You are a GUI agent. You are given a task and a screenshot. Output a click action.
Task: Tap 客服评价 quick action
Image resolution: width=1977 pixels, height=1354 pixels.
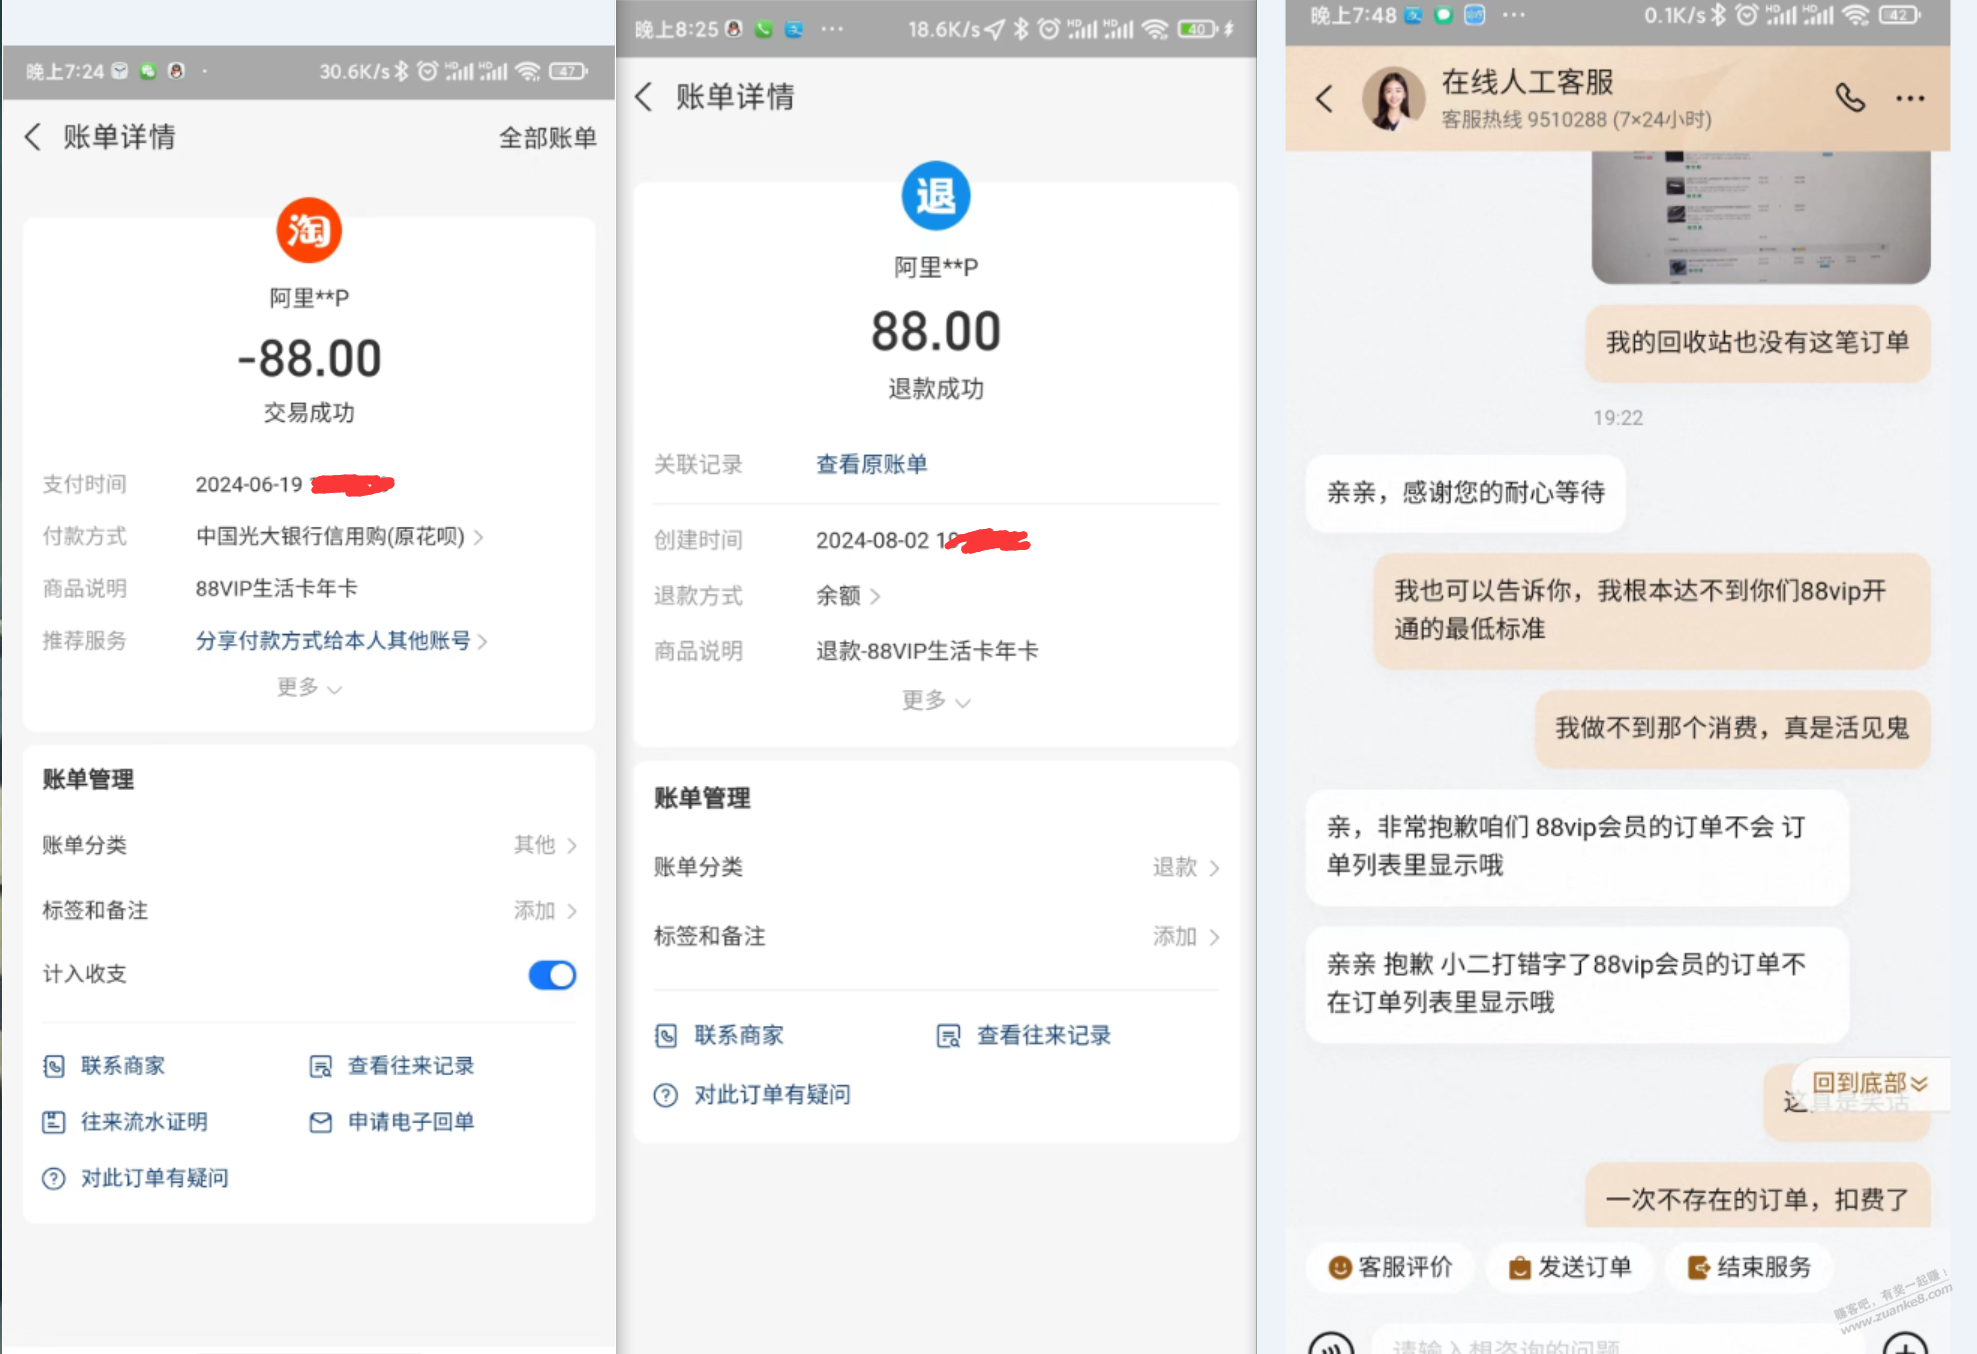click(1390, 1267)
